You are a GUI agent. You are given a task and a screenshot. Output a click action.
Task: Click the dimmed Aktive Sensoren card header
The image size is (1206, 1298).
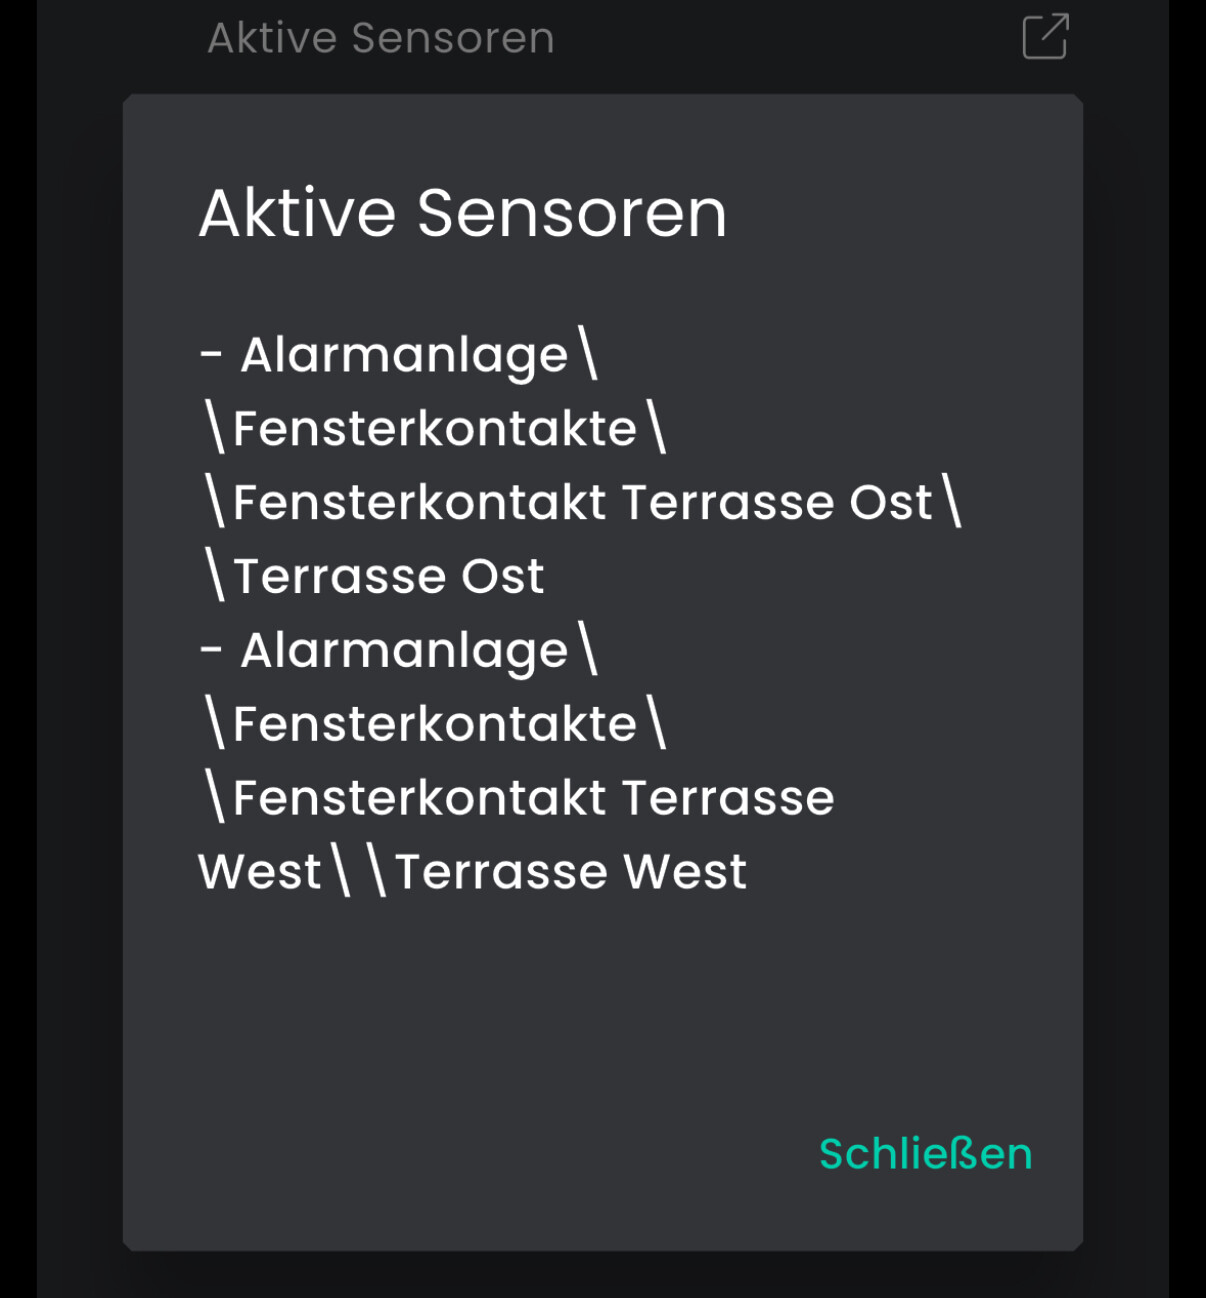click(380, 39)
